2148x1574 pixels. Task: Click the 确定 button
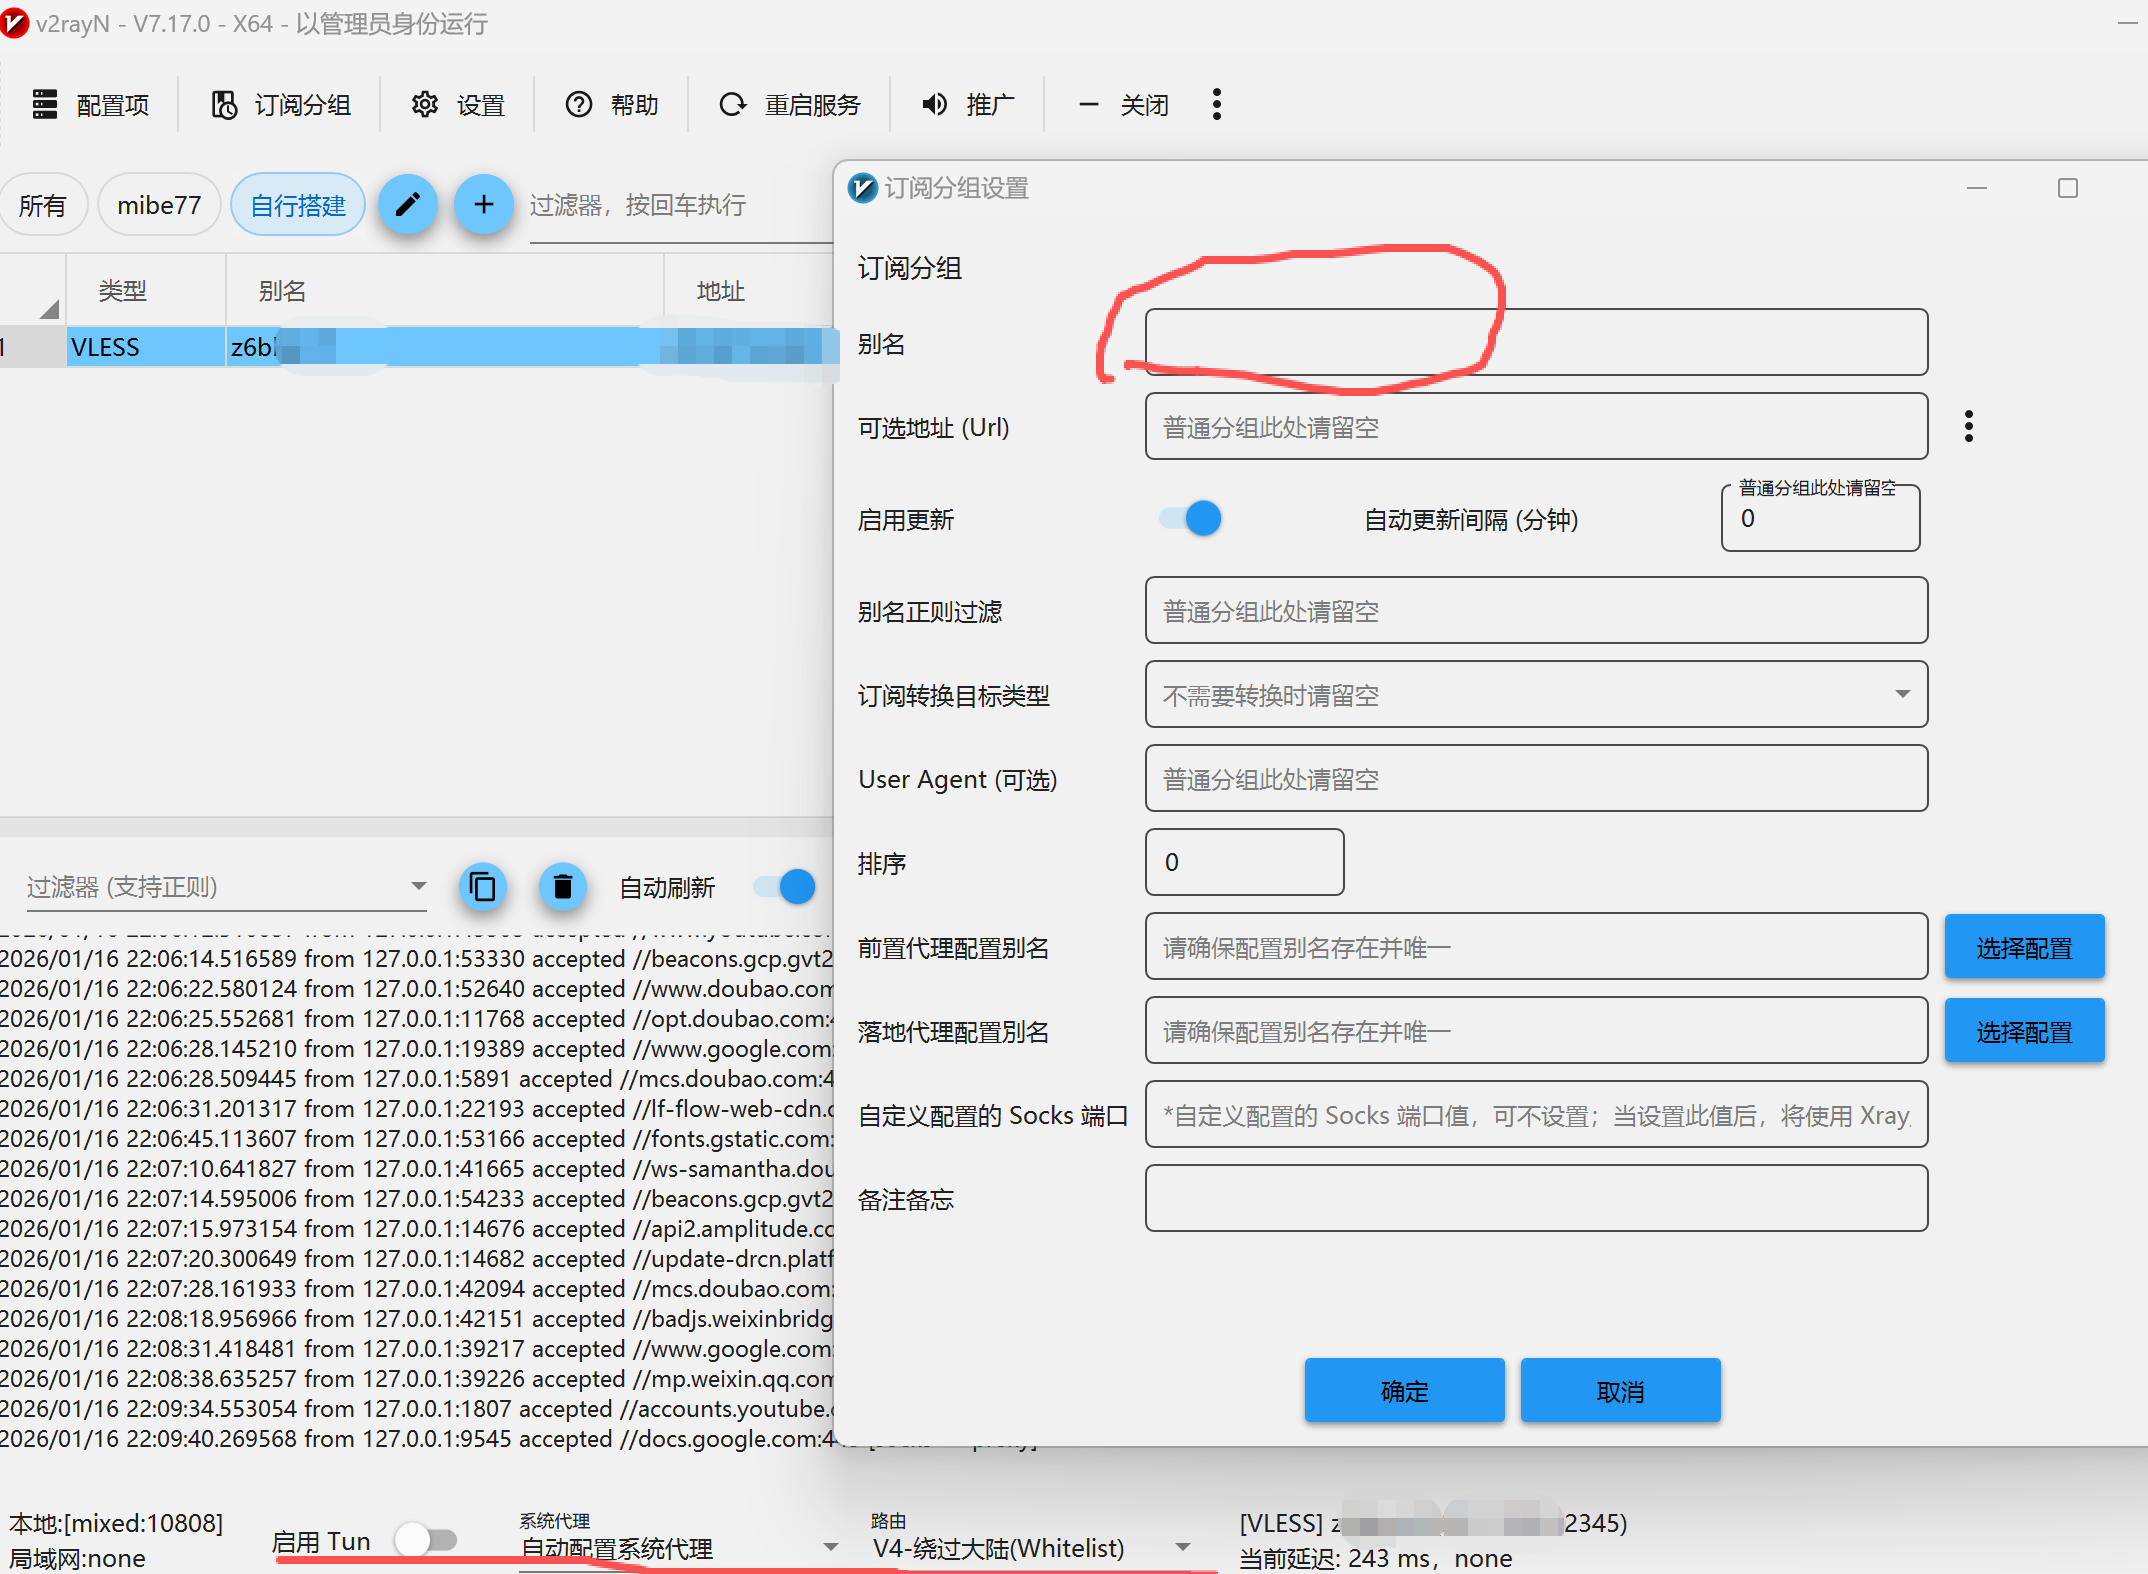(1404, 1391)
